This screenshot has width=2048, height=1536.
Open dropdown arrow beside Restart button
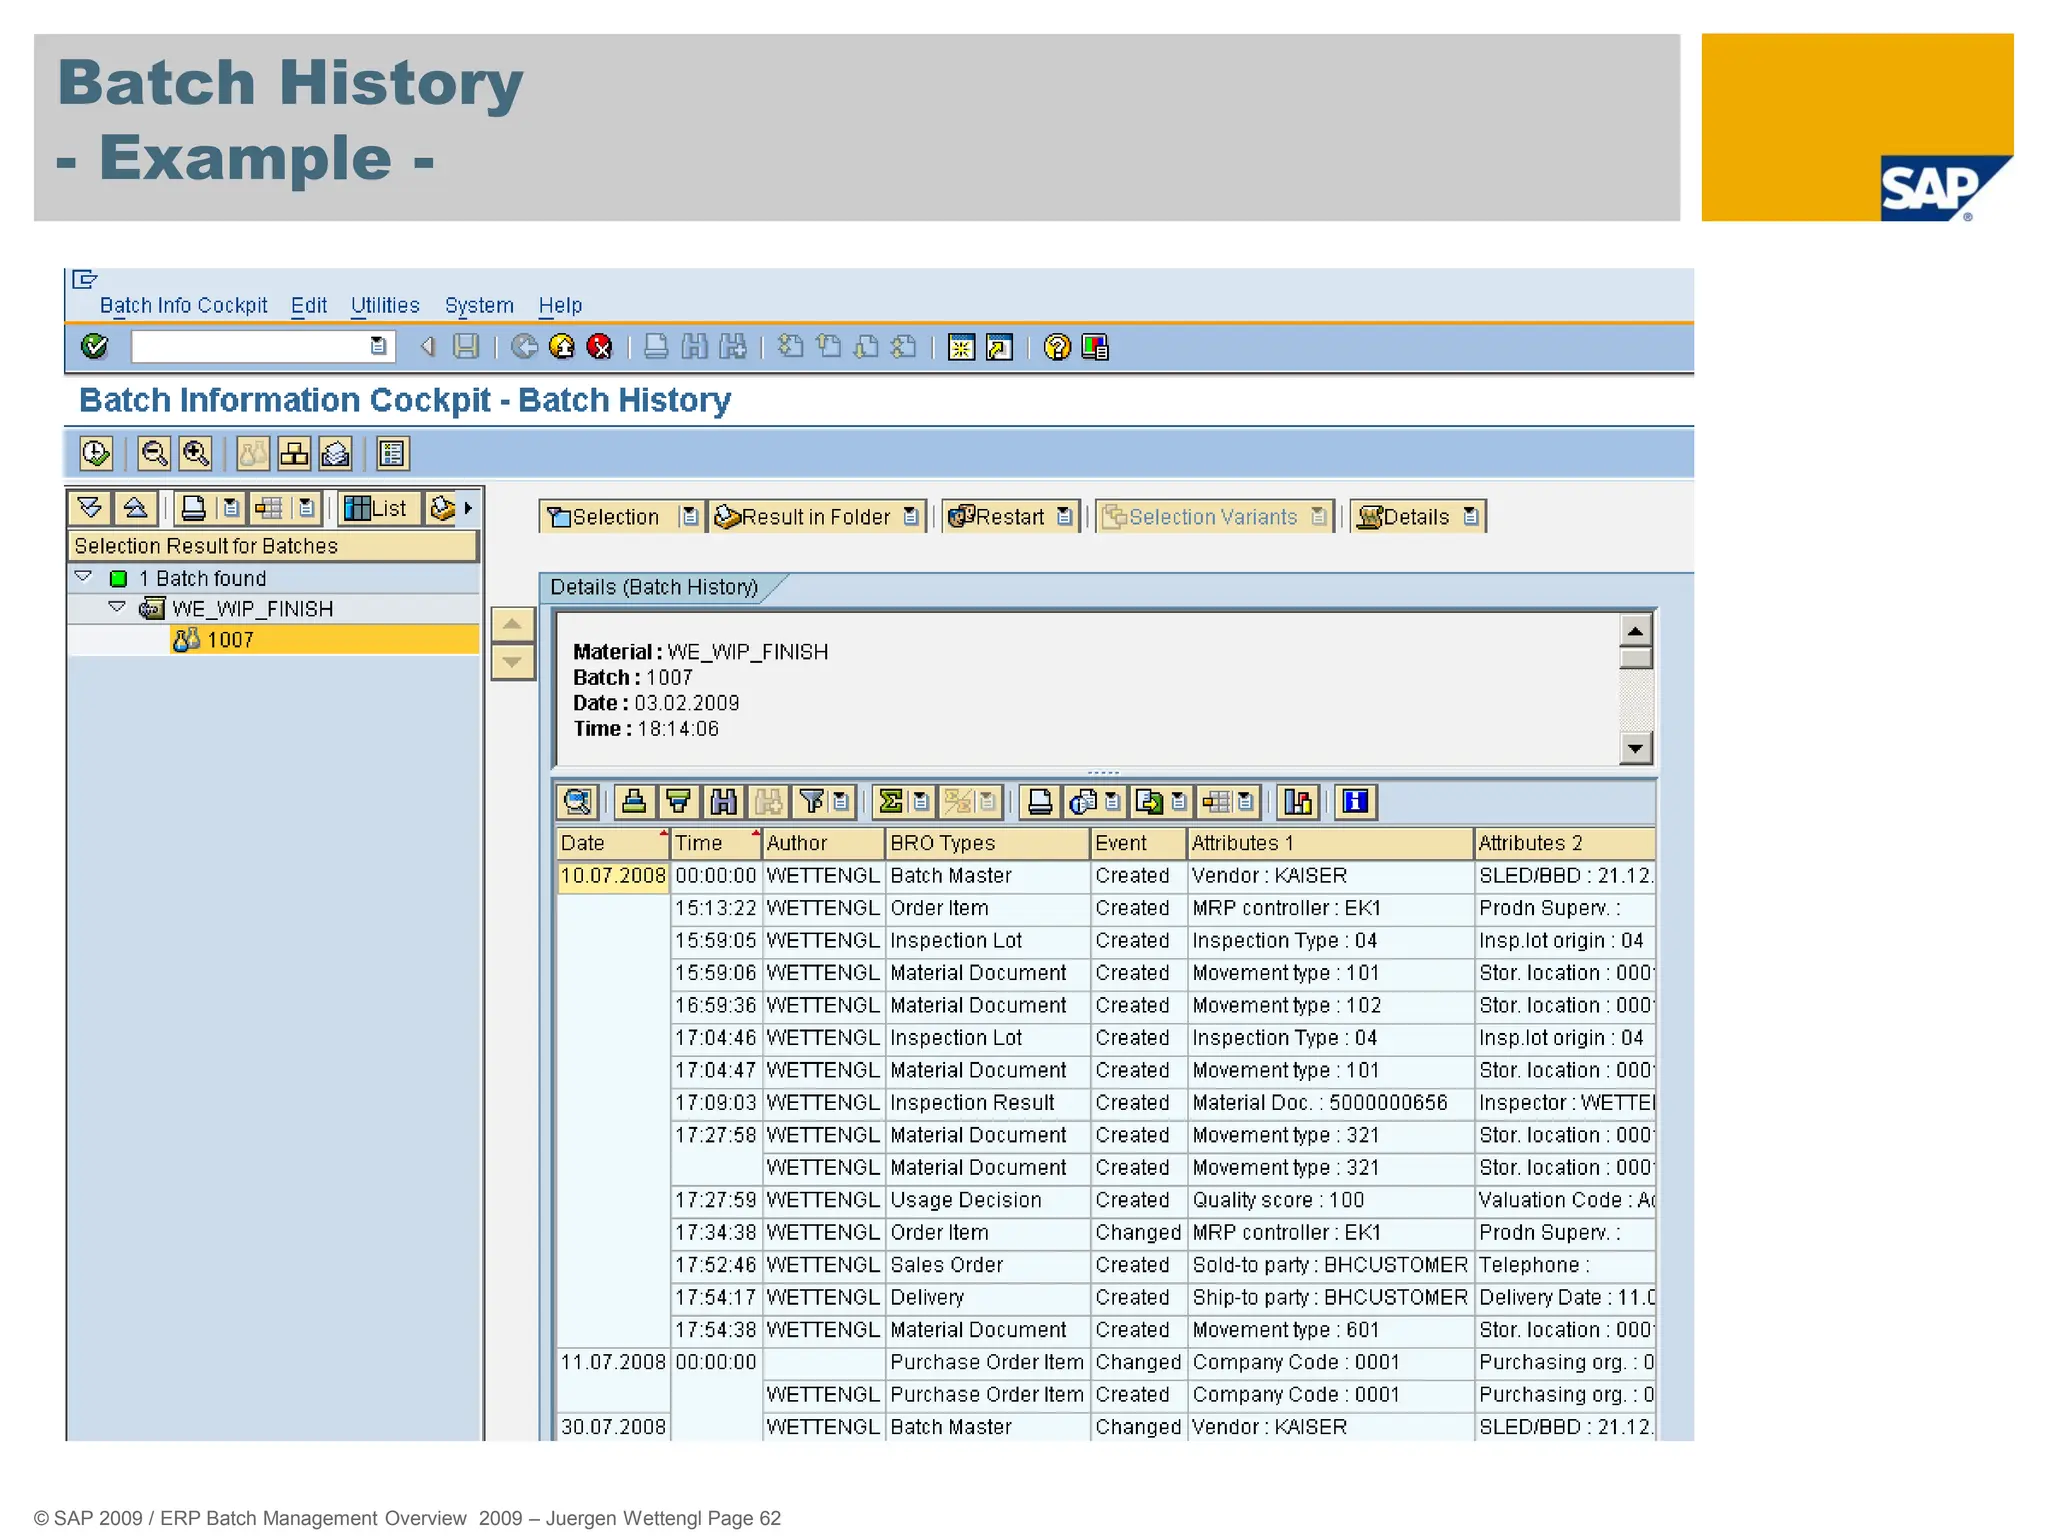coord(1065,516)
